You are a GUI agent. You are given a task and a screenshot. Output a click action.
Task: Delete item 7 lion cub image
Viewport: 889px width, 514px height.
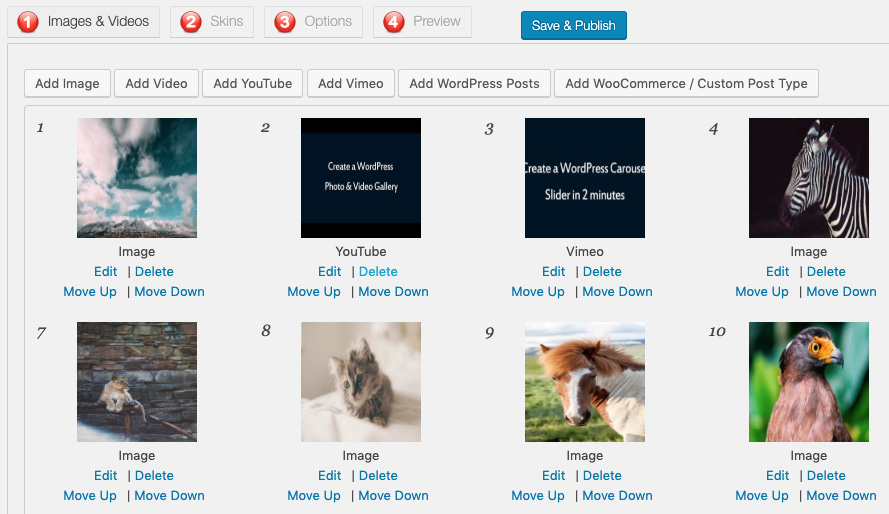[154, 475]
